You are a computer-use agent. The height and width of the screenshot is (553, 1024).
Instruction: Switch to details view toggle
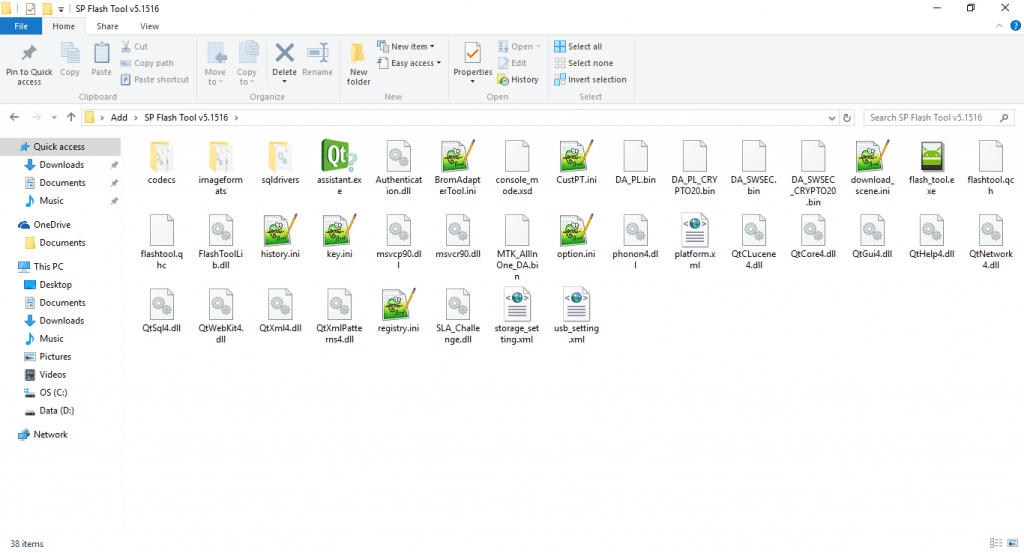click(996, 543)
